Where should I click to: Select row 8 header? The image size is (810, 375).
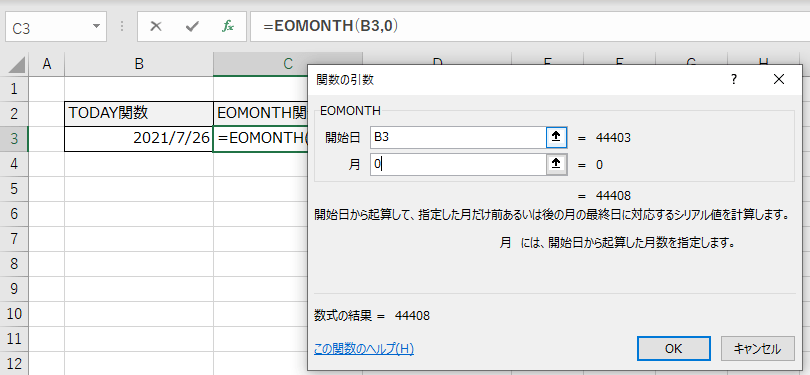point(14,264)
